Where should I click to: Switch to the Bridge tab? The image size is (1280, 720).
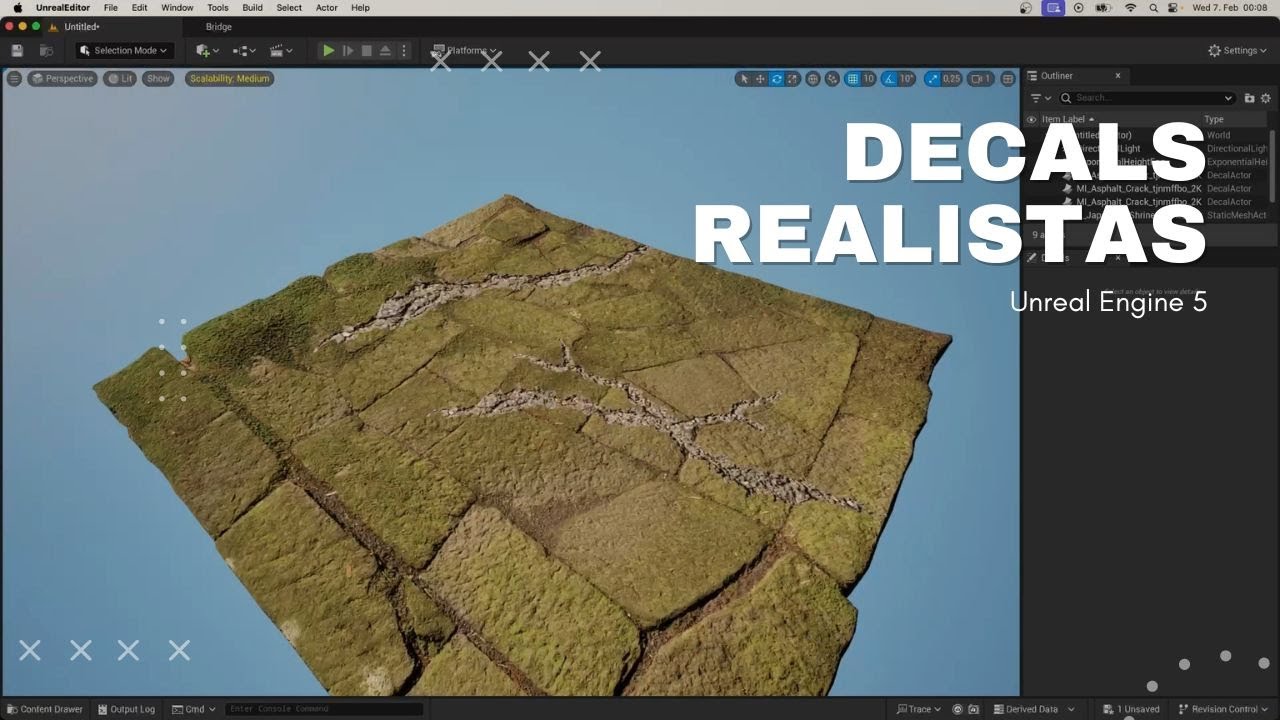pos(219,27)
